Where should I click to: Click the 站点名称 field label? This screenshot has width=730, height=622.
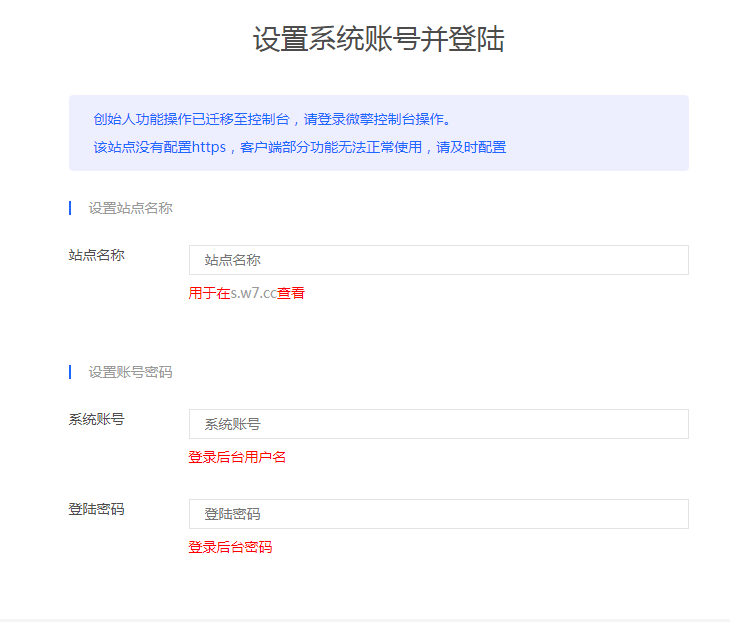tap(96, 255)
